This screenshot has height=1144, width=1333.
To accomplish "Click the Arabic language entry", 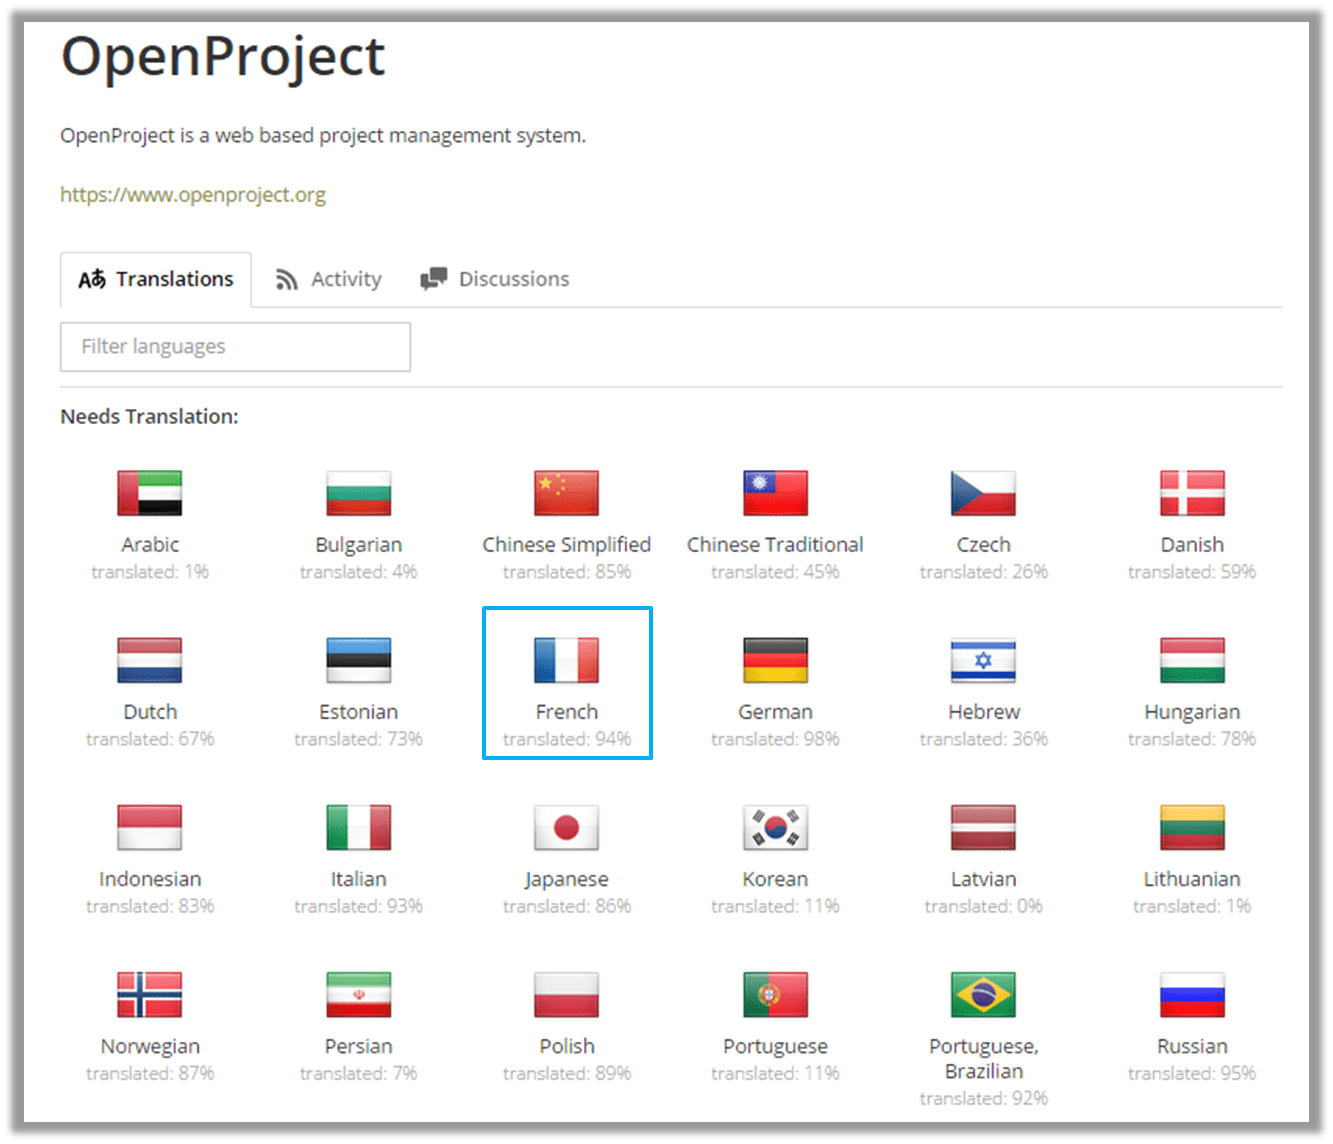I will pos(149,520).
